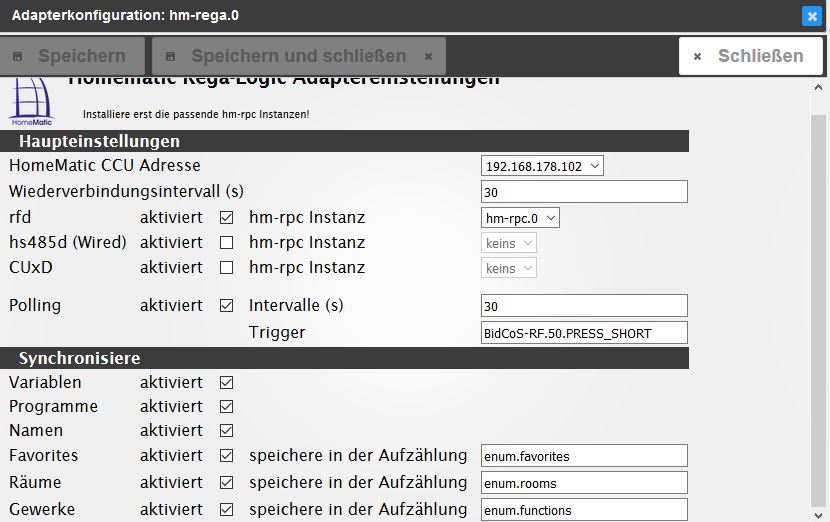Viewport: 830px width, 522px height.
Task: Focus the Wiederverbindungsintervall input field
Action: coord(584,192)
